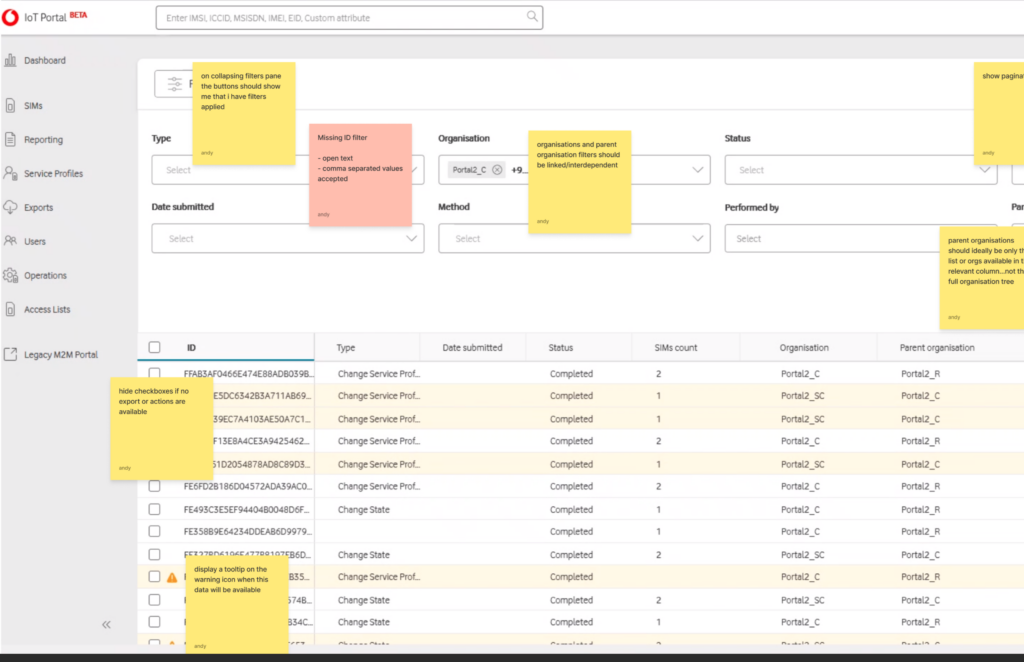This screenshot has width=1024, height=662.
Task: Tick the checkbox for row FE493C3E5EF94404
Action: tap(154, 509)
